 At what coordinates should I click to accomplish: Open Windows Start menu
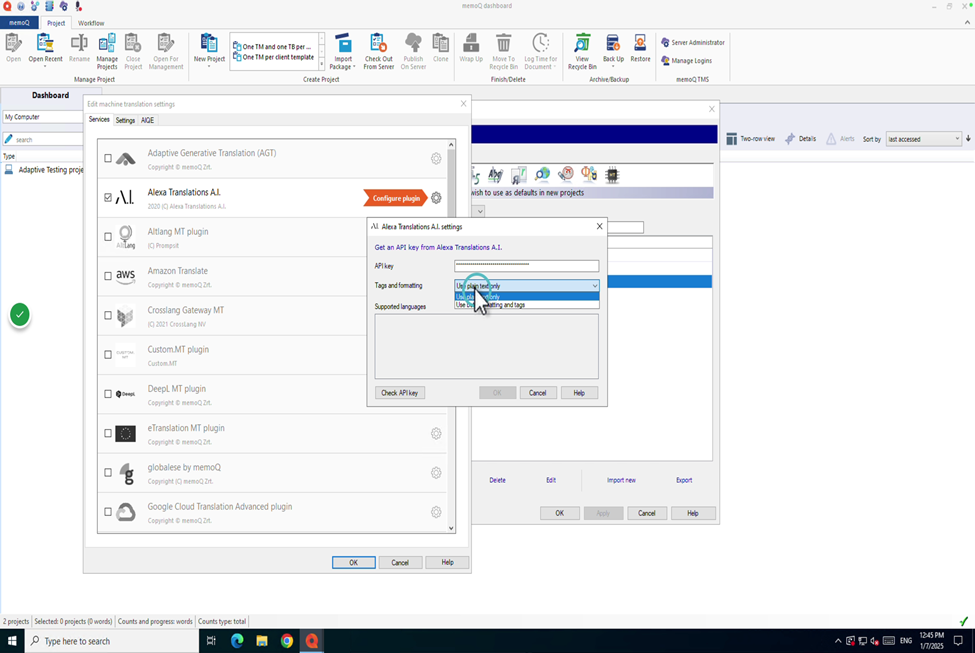click(12, 641)
